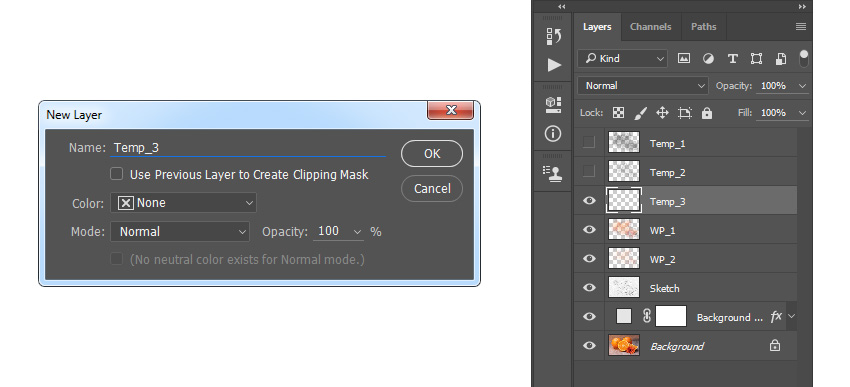Open the Info panel icon
The height and width of the screenshot is (387, 850).
click(x=553, y=133)
